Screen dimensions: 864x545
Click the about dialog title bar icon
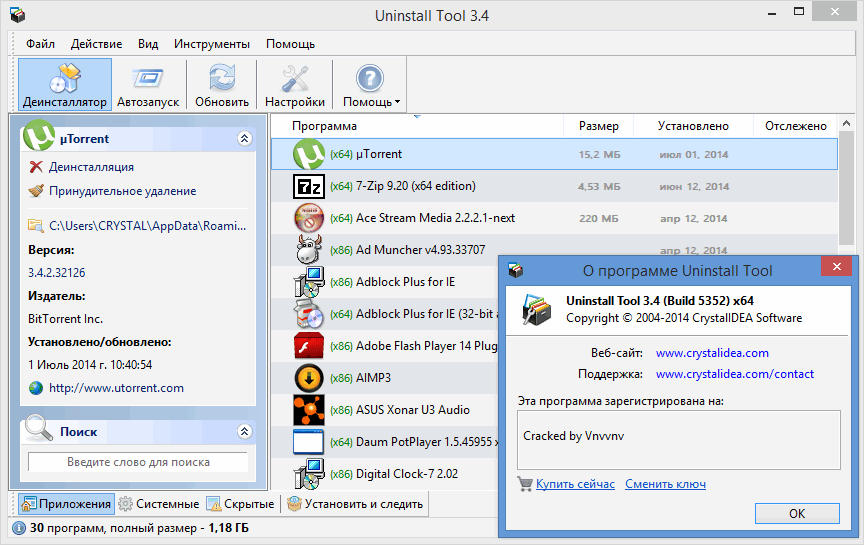[516, 271]
